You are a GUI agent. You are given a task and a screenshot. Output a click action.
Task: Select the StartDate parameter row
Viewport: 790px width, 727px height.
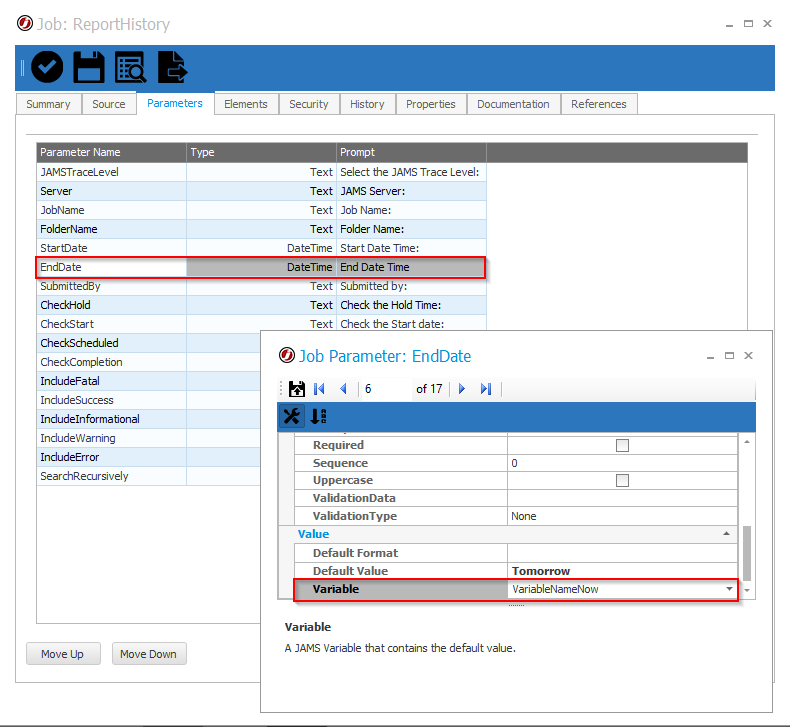pos(261,248)
